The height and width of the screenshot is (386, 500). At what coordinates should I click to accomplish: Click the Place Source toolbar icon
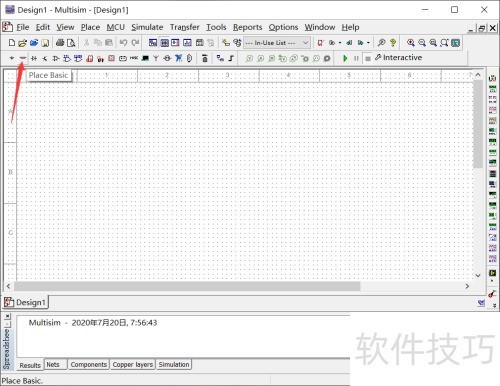tap(12, 58)
